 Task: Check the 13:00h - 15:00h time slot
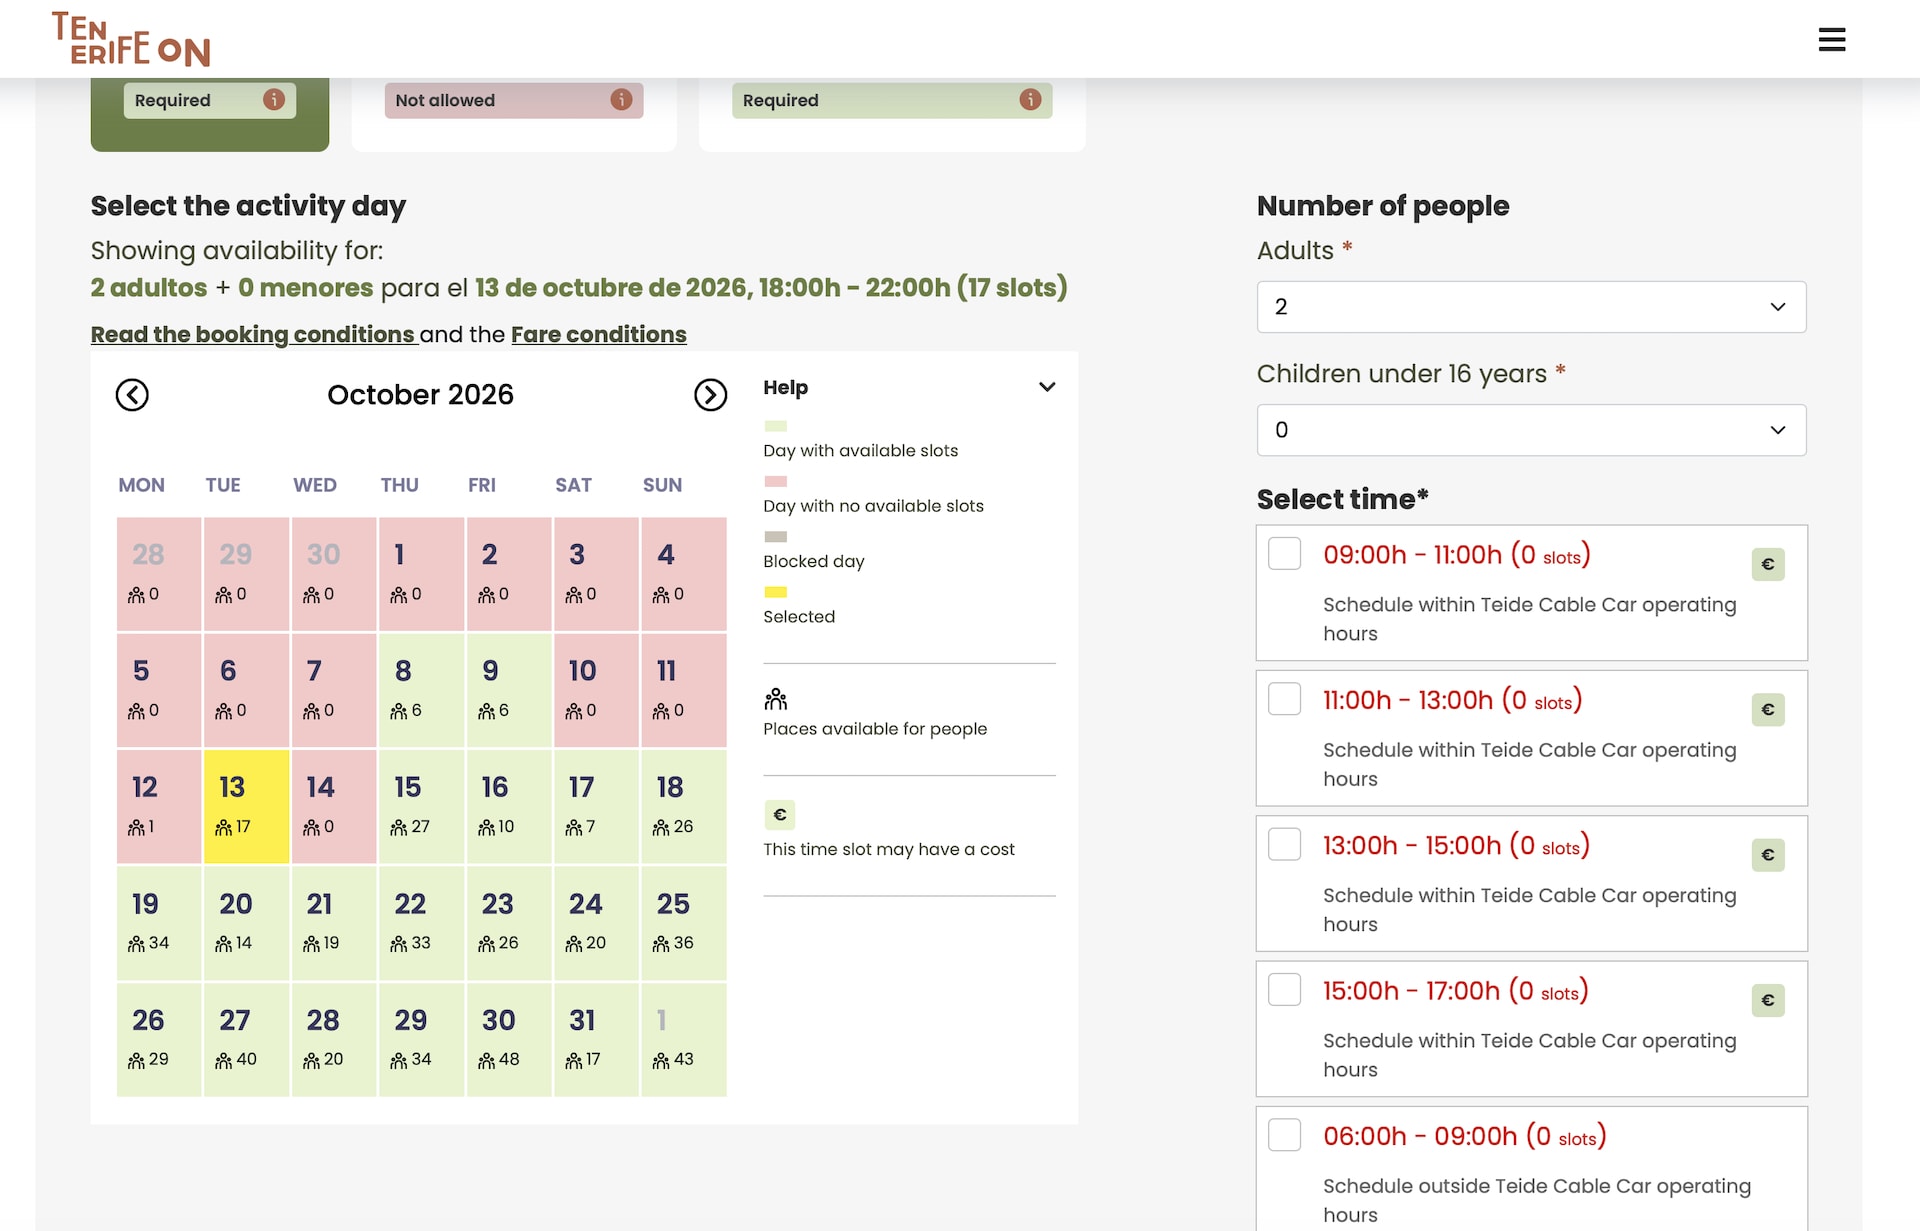[x=1284, y=845]
